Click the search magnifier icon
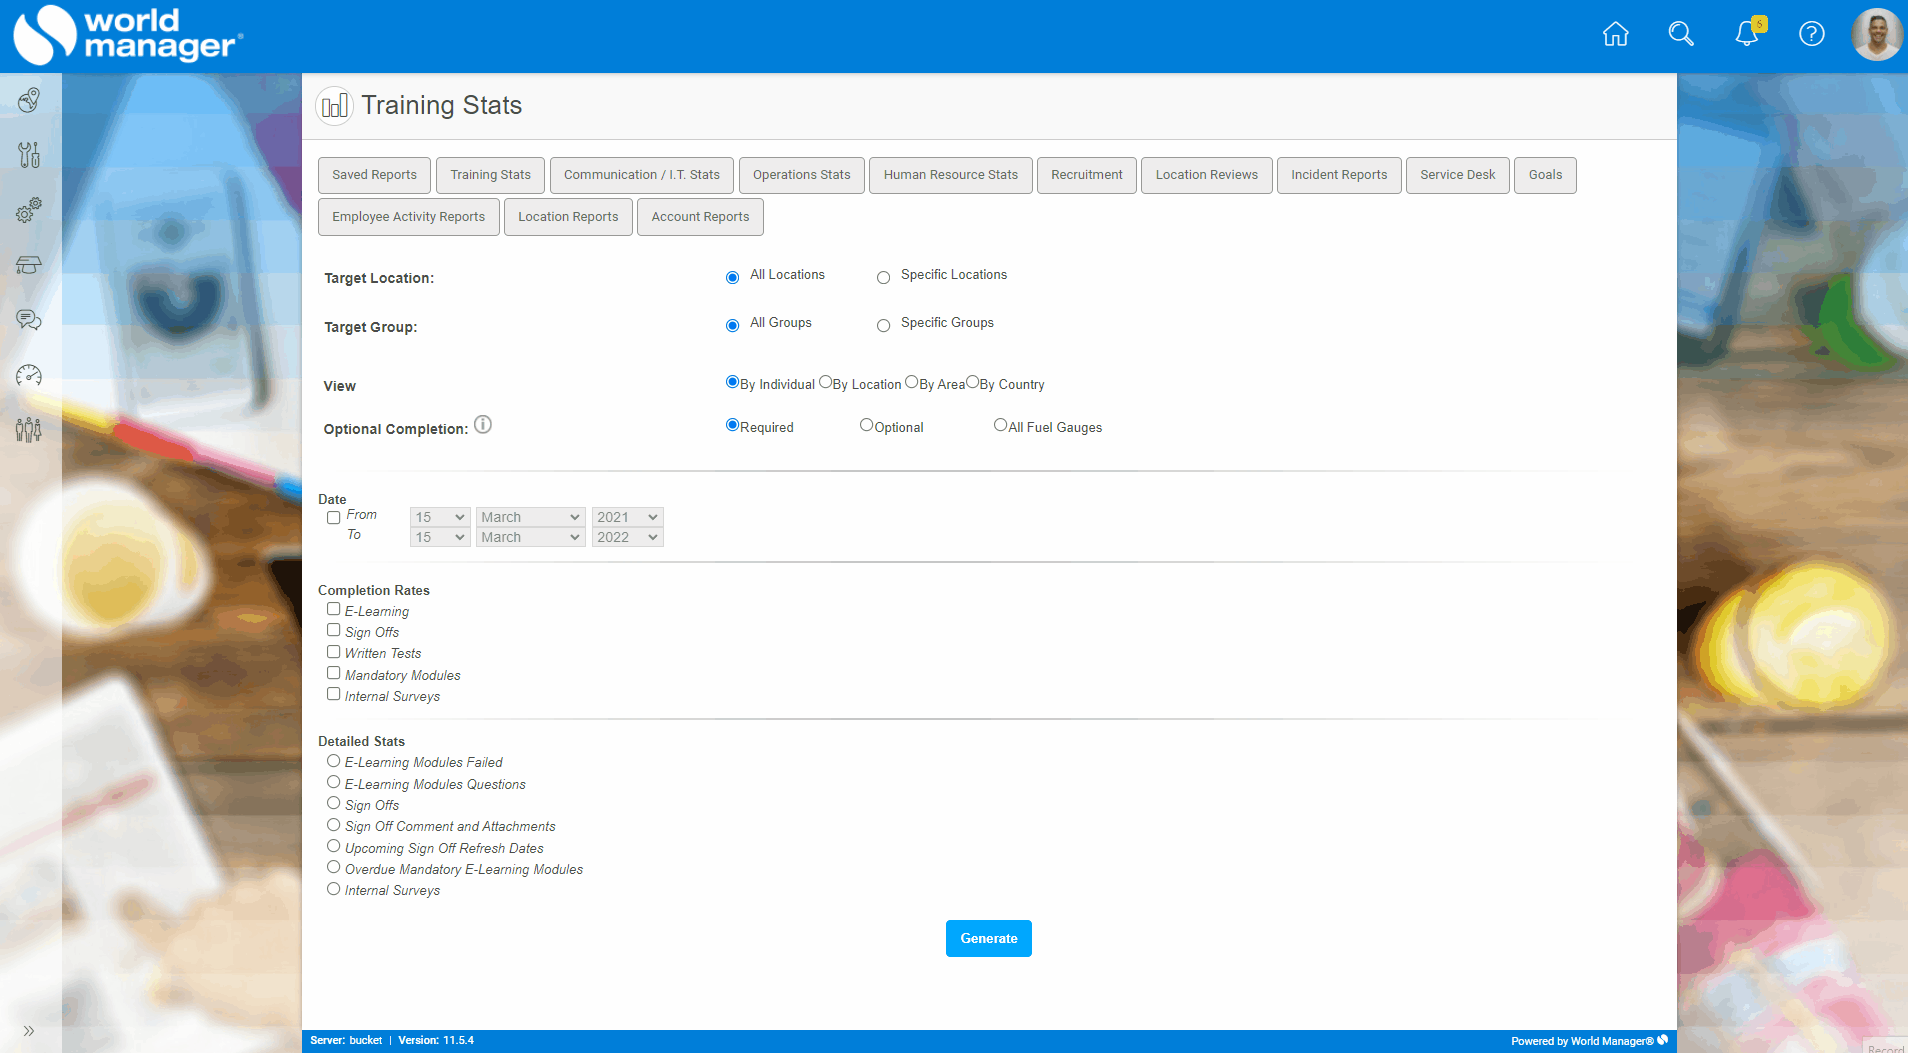The width and height of the screenshot is (1908, 1053). [x=1681, y=35]
